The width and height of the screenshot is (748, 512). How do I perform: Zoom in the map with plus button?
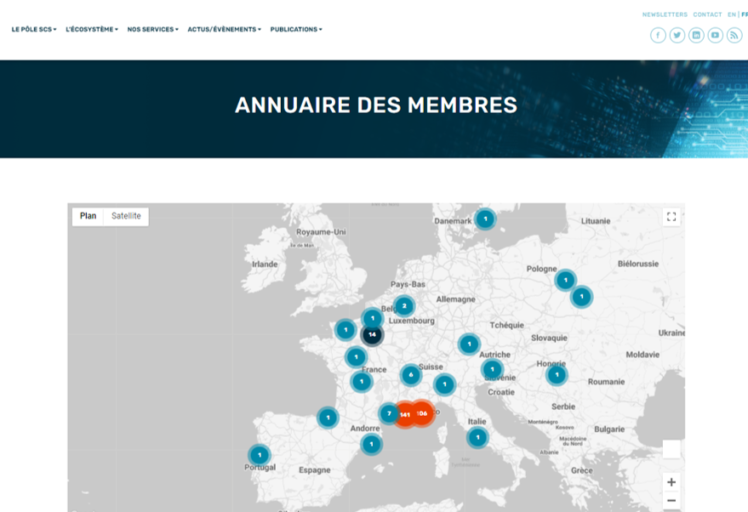[671, 482]
